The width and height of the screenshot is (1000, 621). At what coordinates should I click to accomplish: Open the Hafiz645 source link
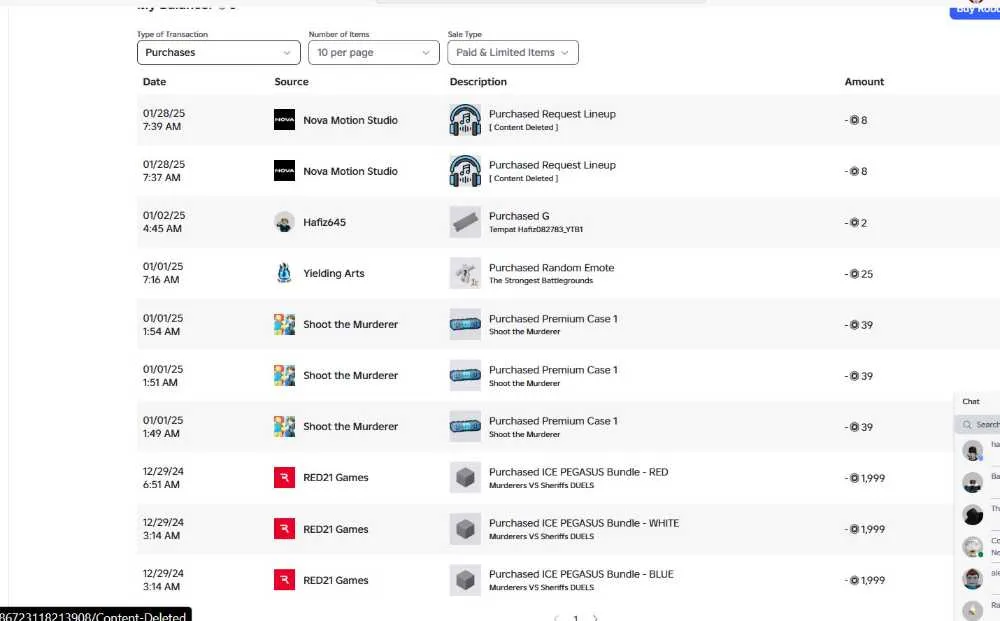click(325, 222)
